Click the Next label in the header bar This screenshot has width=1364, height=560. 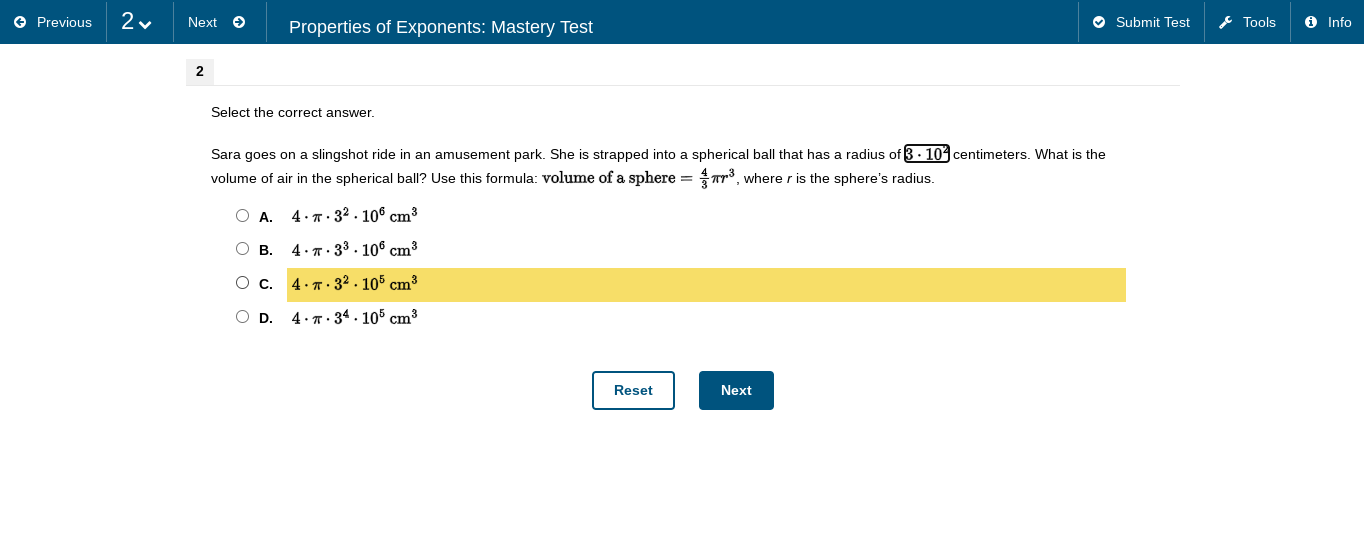[x=202, y=22]
